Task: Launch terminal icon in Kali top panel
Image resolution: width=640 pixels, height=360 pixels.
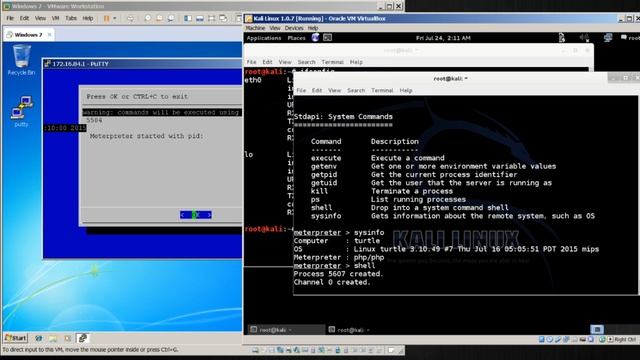Action: [327, 38]
